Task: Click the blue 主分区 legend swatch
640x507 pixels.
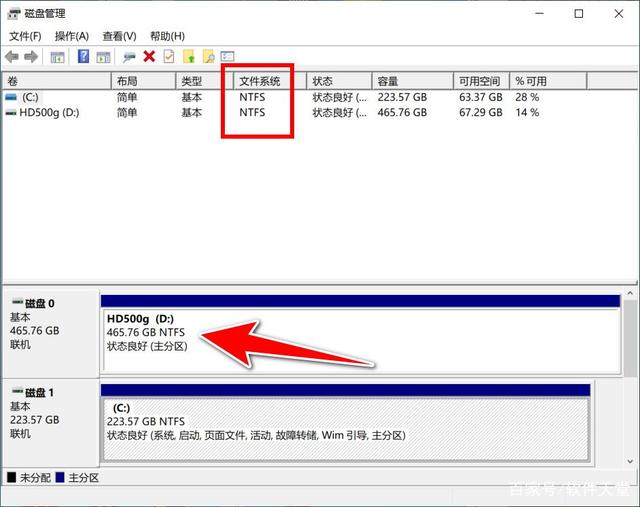Action: (x=60, y=477)
